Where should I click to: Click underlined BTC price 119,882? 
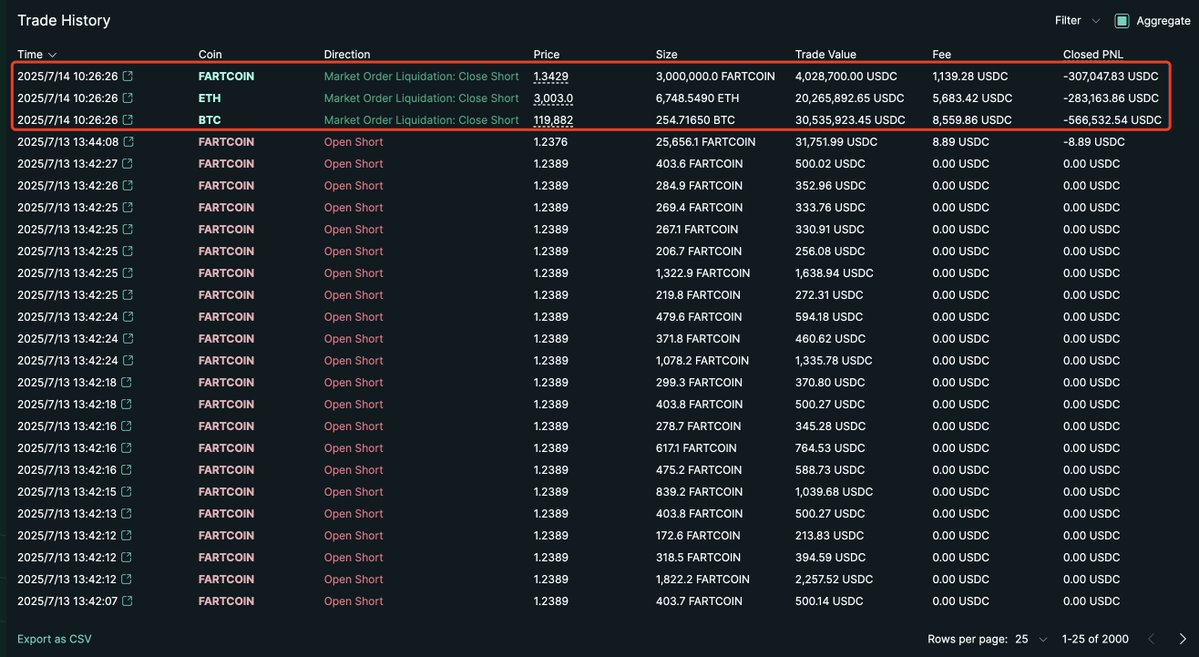553,120
